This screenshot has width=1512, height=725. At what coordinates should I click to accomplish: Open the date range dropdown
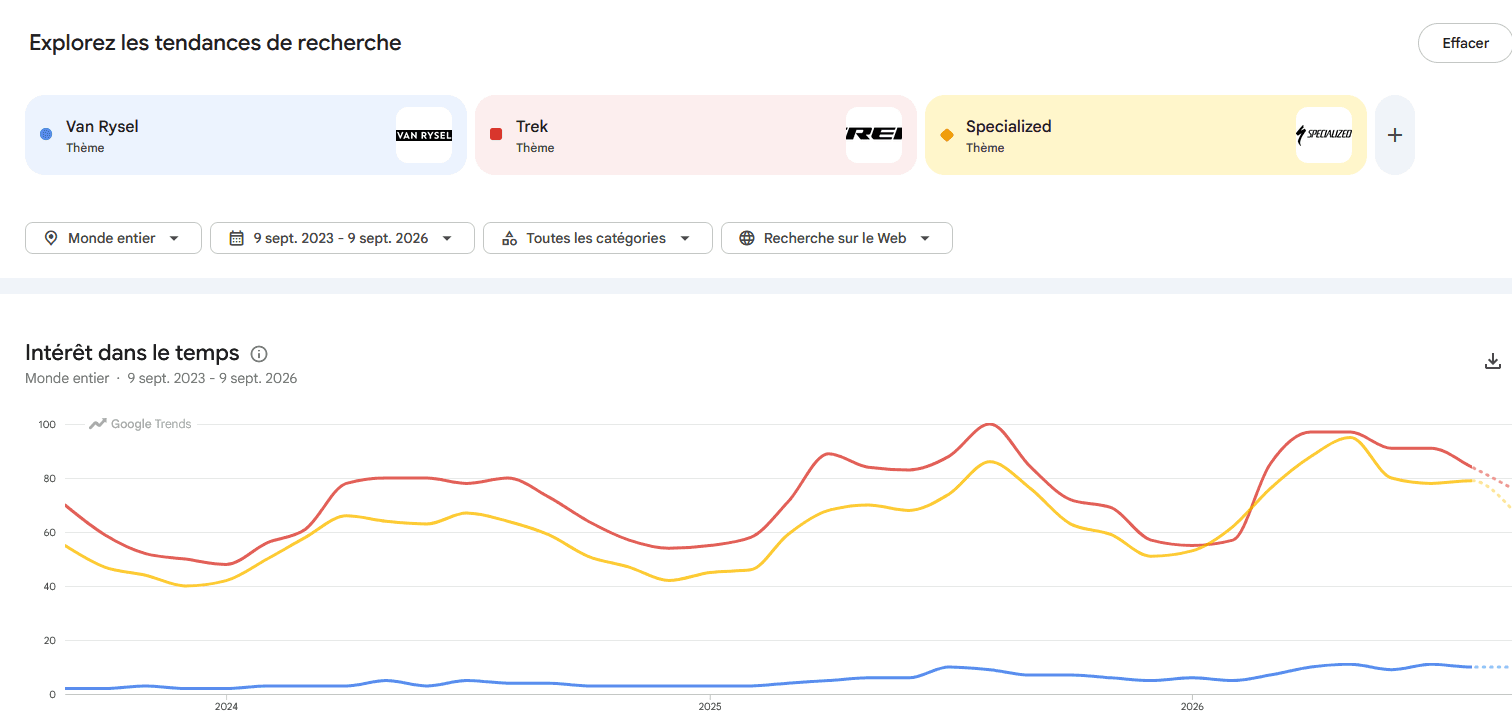[x=342, y=238]
